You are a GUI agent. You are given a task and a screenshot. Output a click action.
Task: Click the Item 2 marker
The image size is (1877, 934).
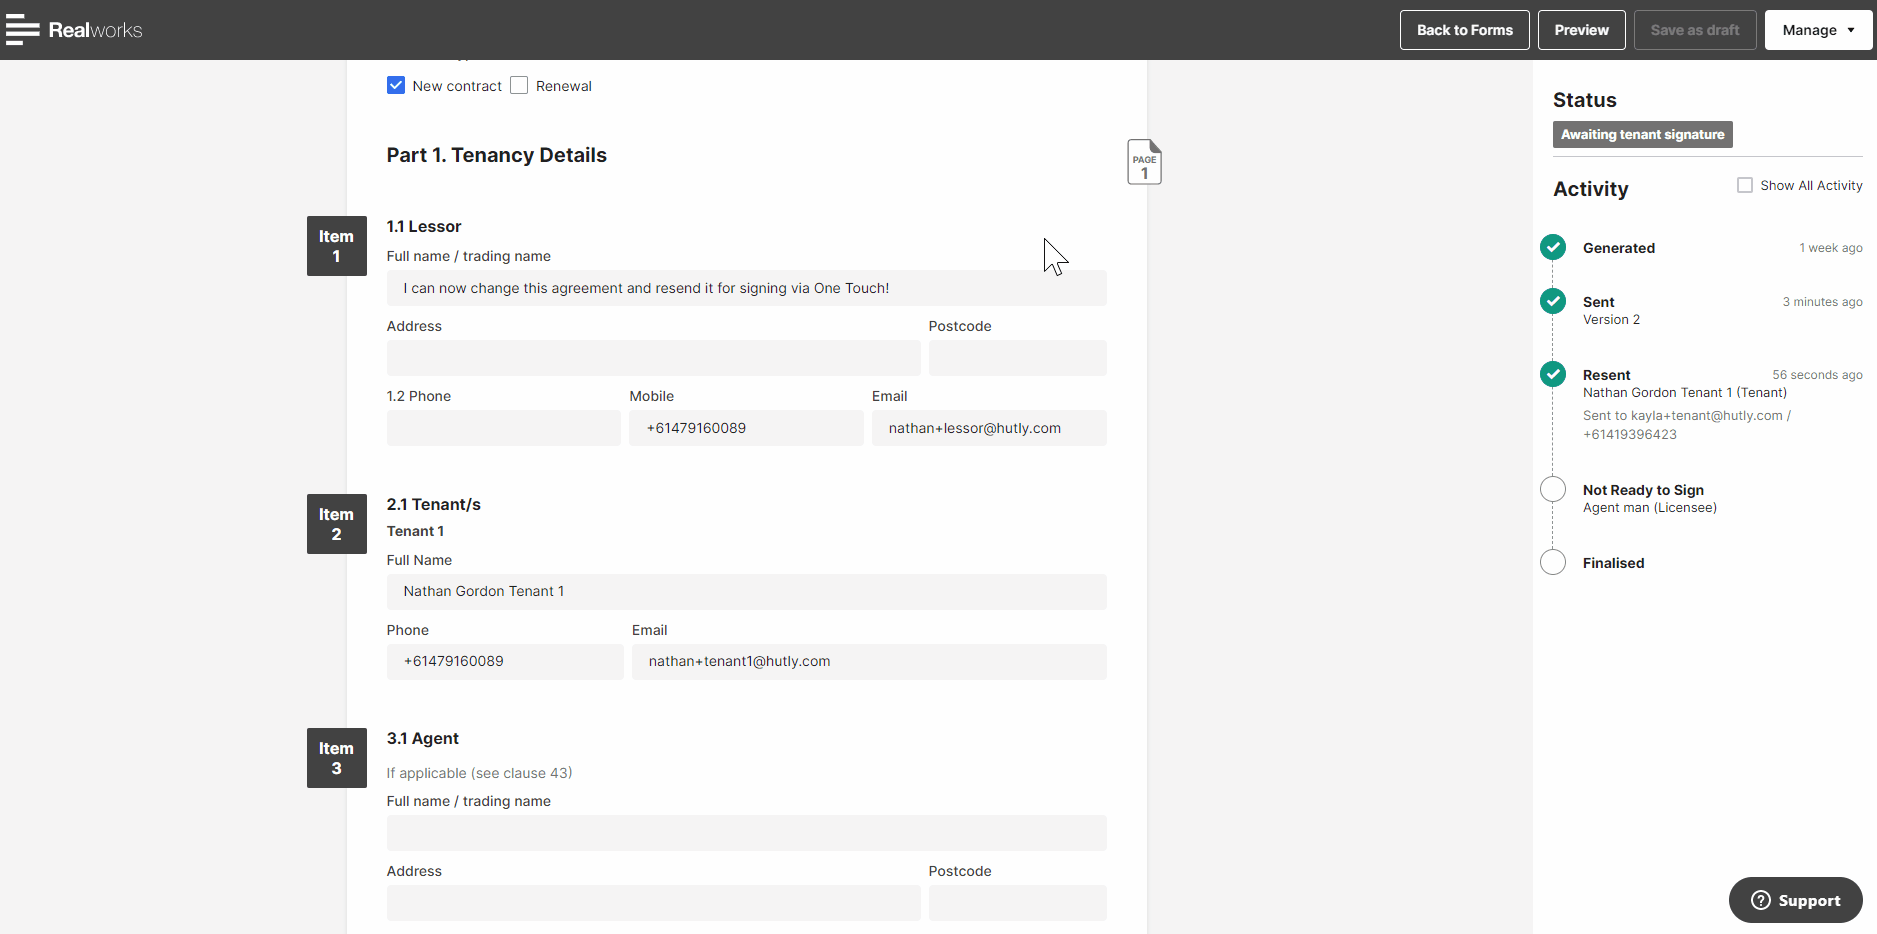(x=336, y=524)
